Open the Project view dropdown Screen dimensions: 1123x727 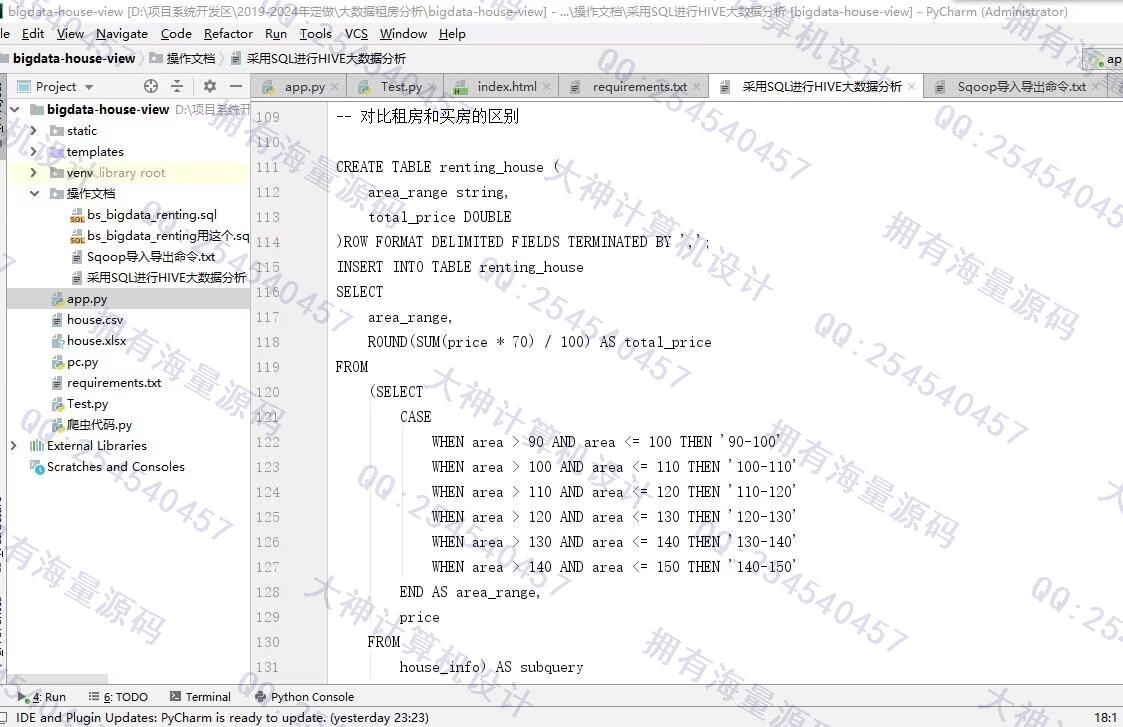[89, 87]
